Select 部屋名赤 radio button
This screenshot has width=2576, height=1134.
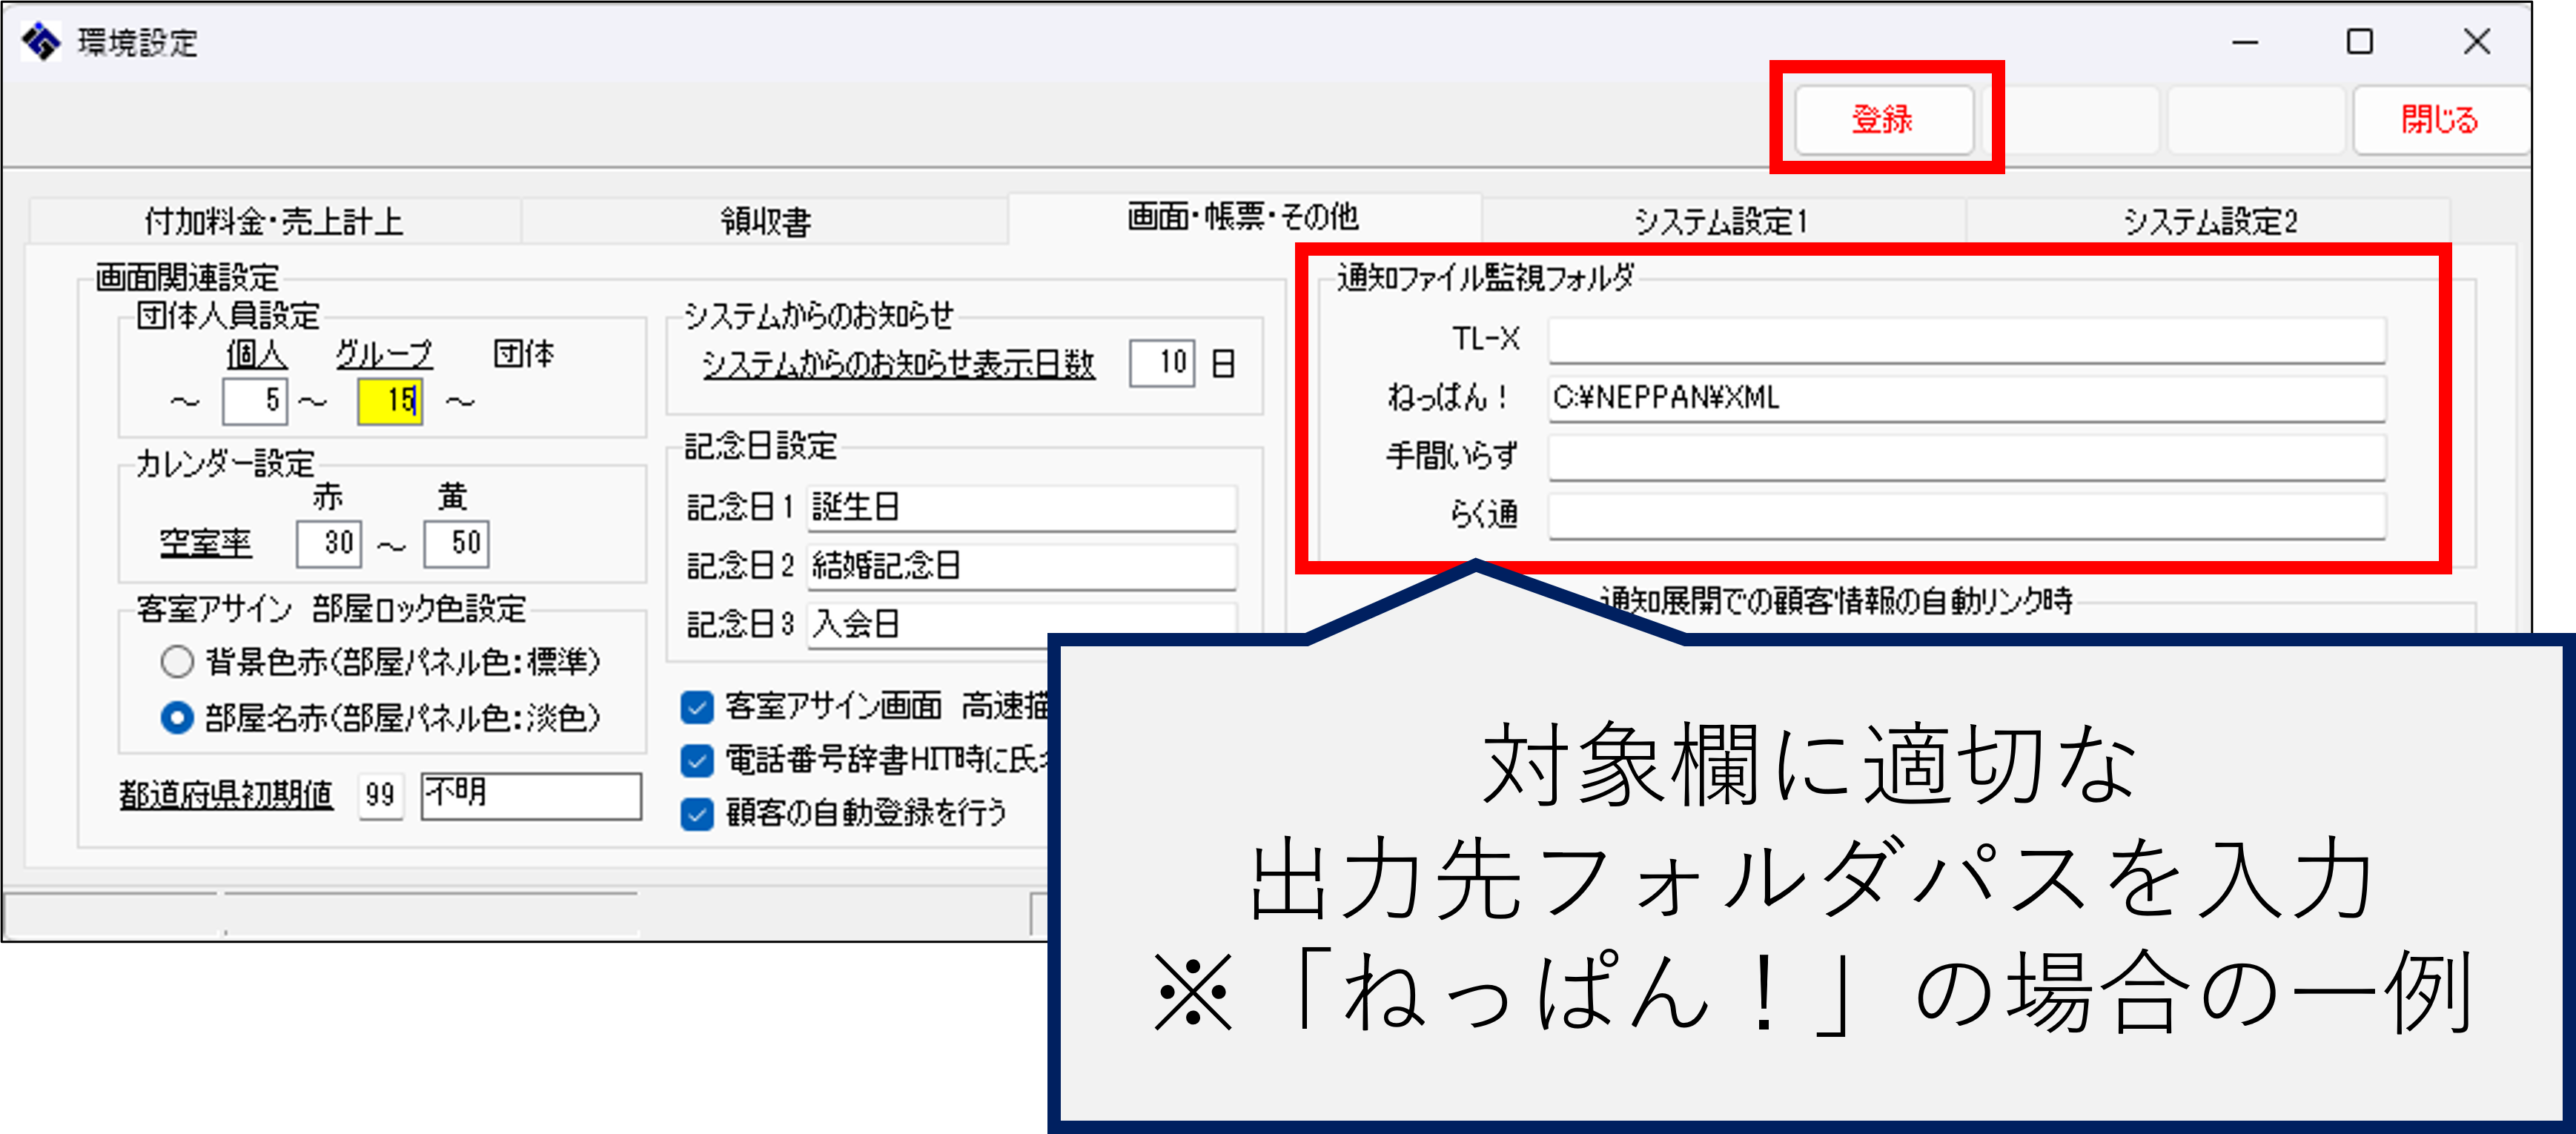click(x=177, y=717)
